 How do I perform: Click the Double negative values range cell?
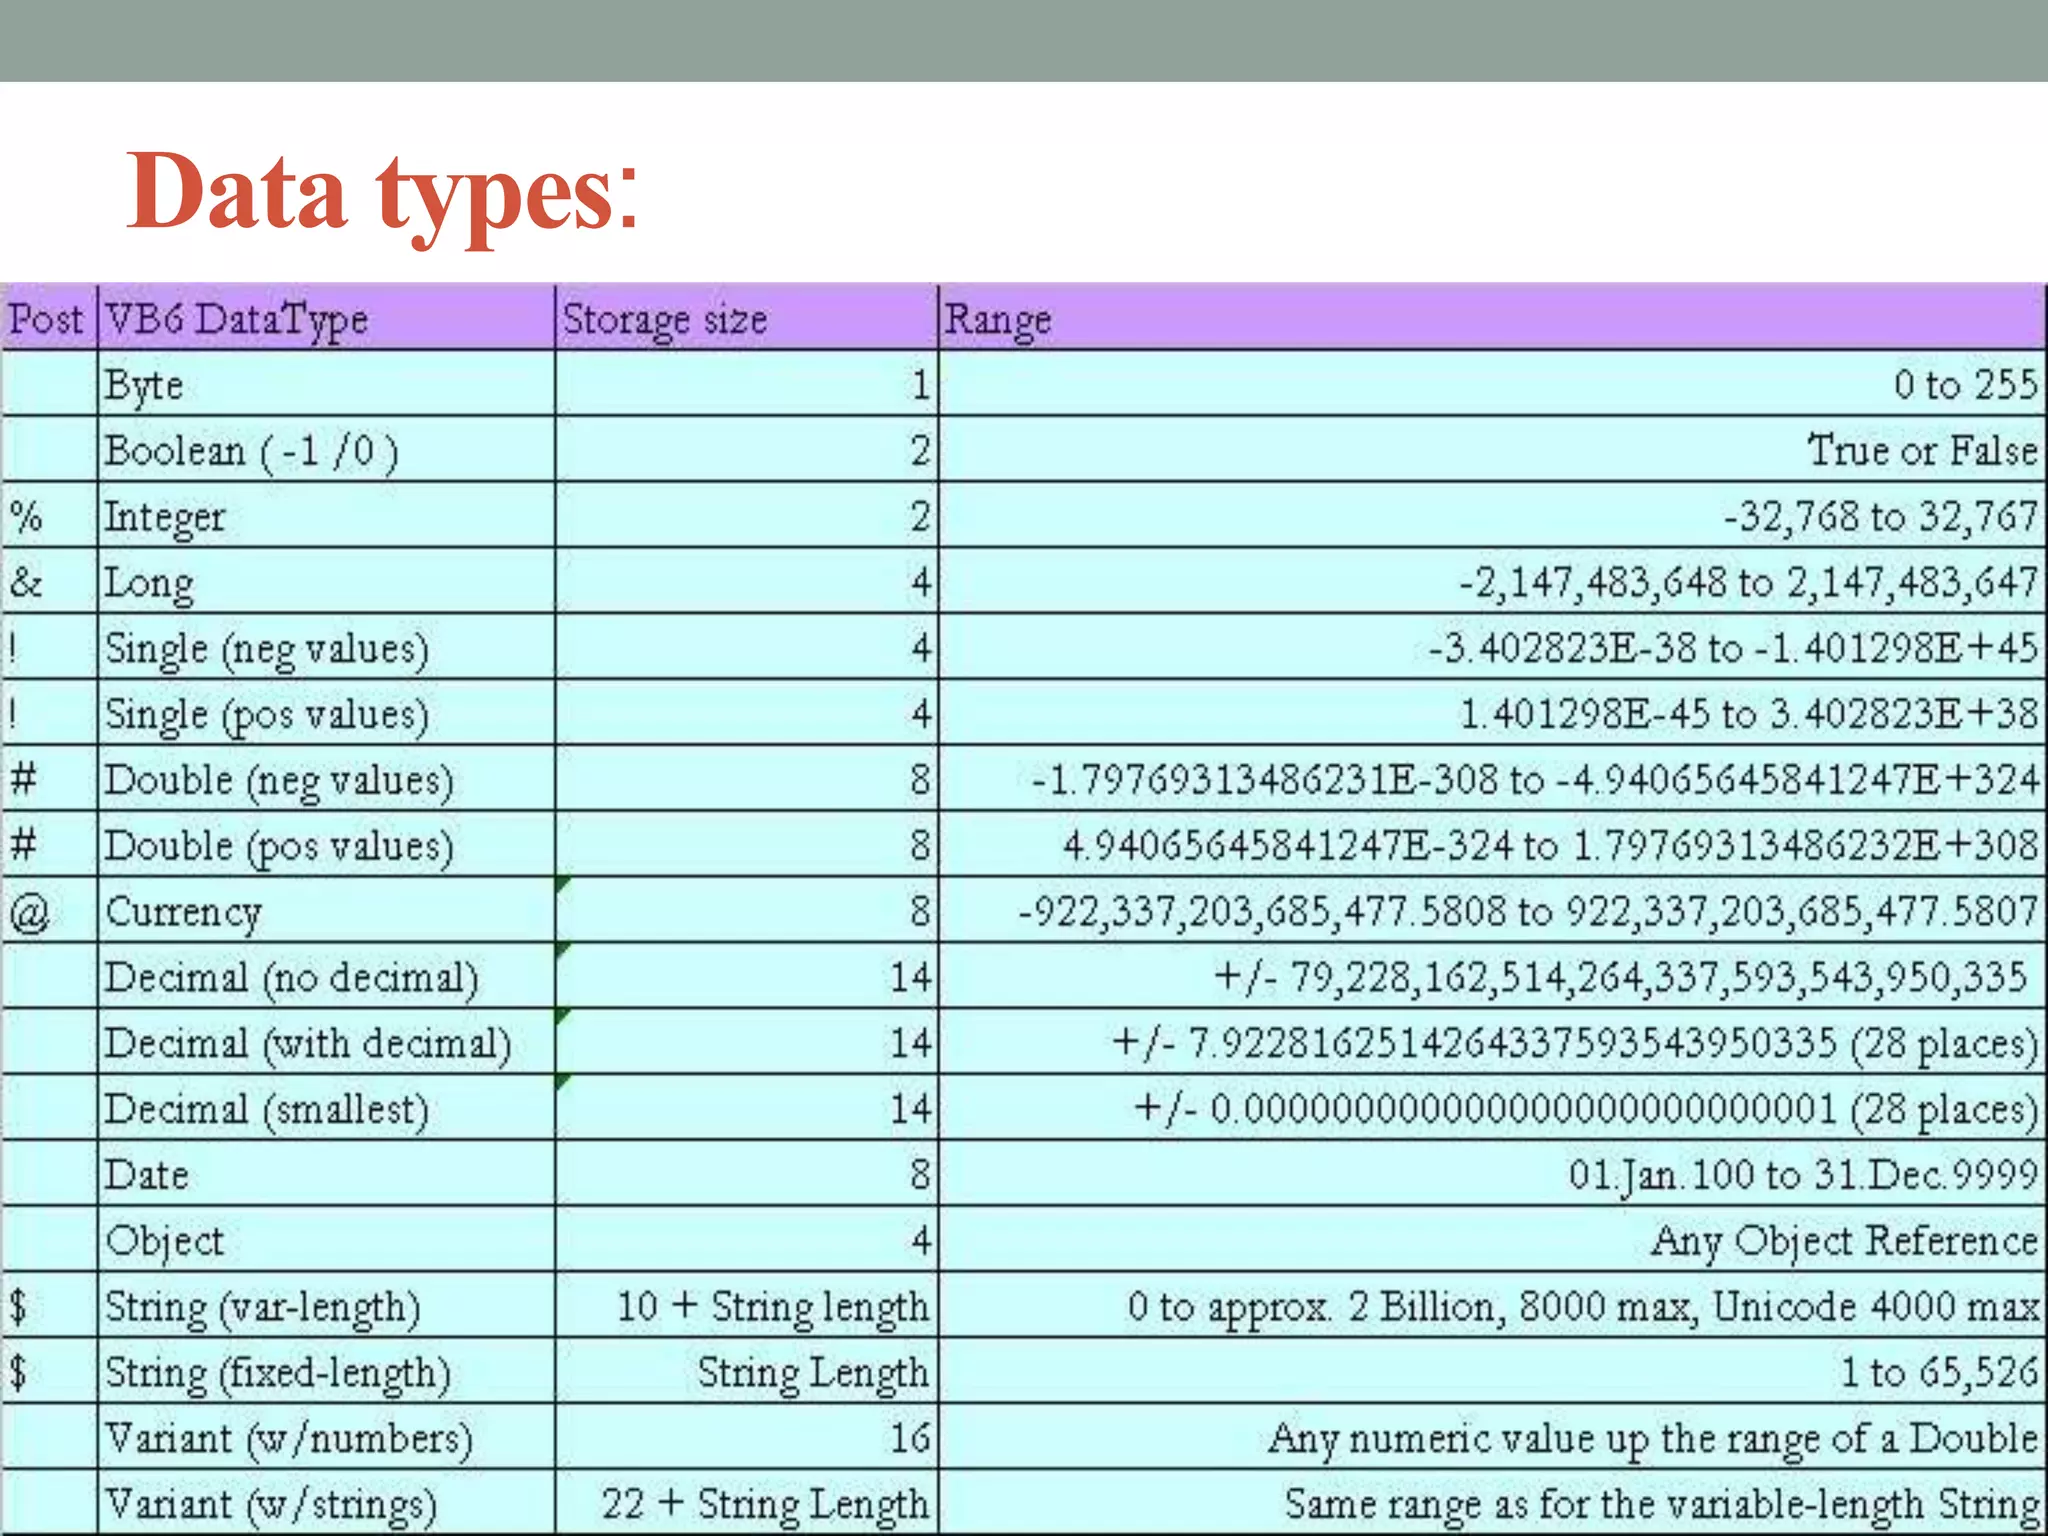(1493, 780)
